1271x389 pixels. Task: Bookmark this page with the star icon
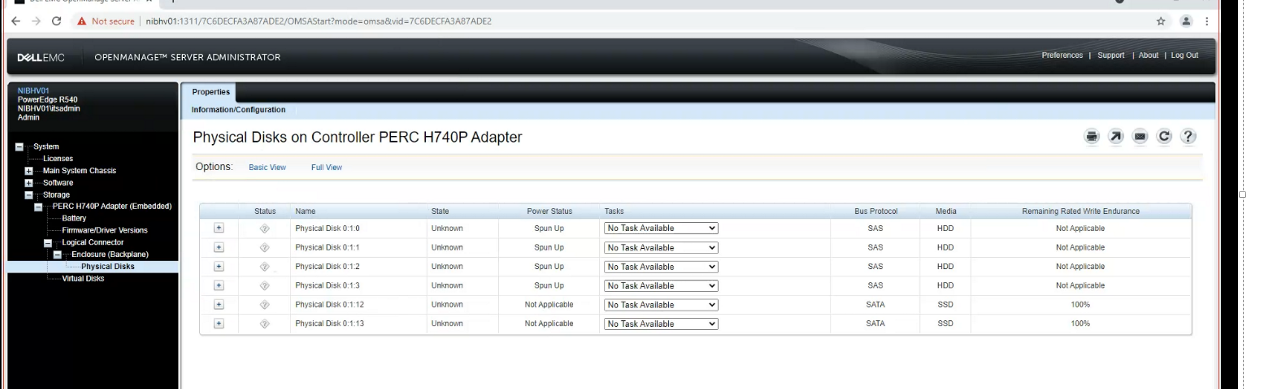(1161, 21)
